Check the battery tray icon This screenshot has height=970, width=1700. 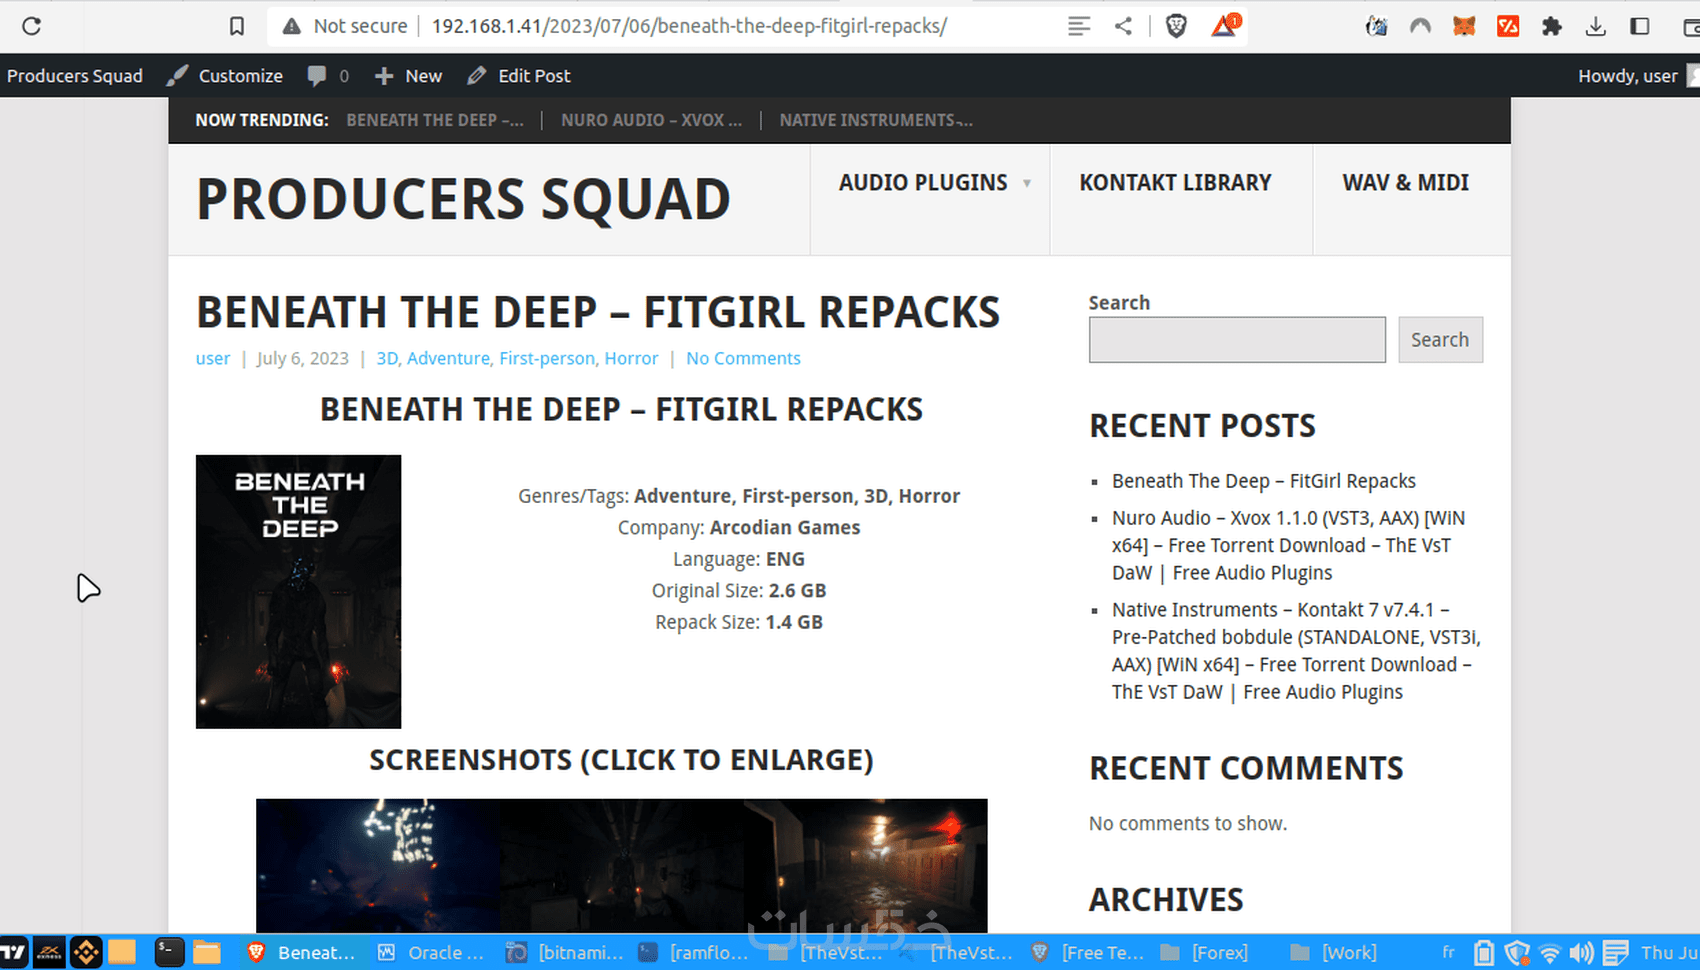(x=1484, y=953)
